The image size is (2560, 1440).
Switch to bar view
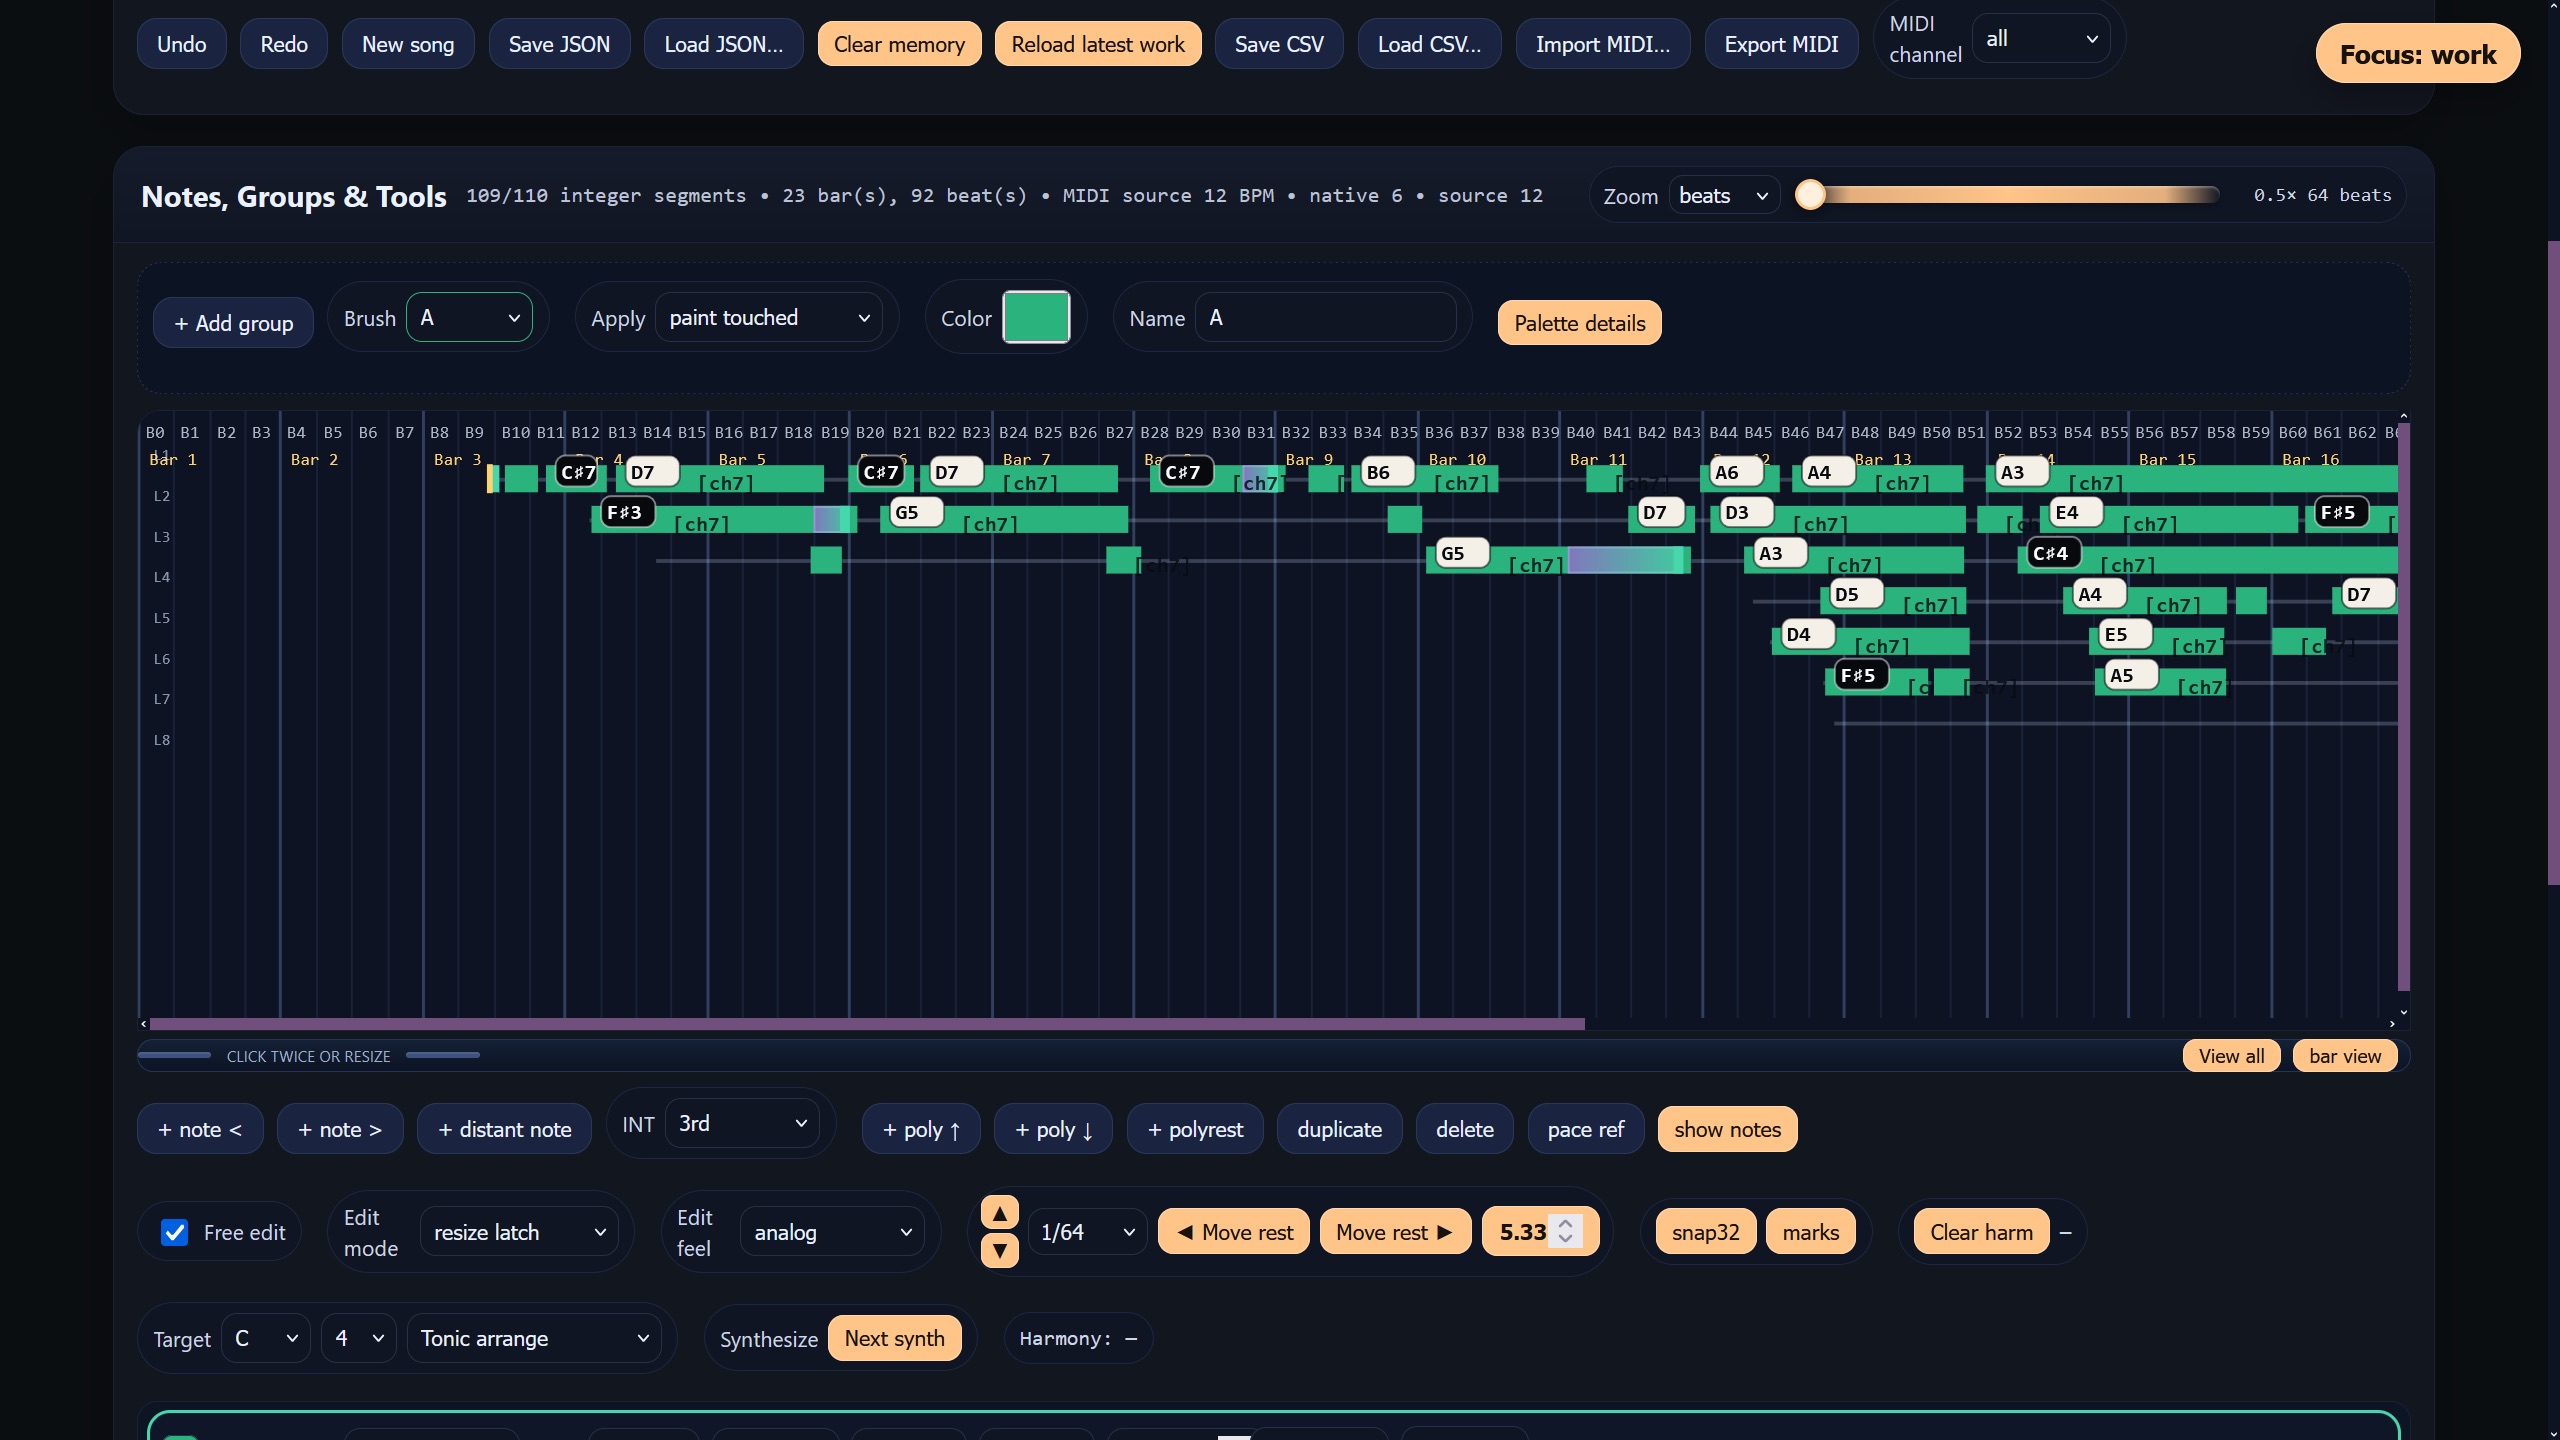[x=2344, y=1056]
